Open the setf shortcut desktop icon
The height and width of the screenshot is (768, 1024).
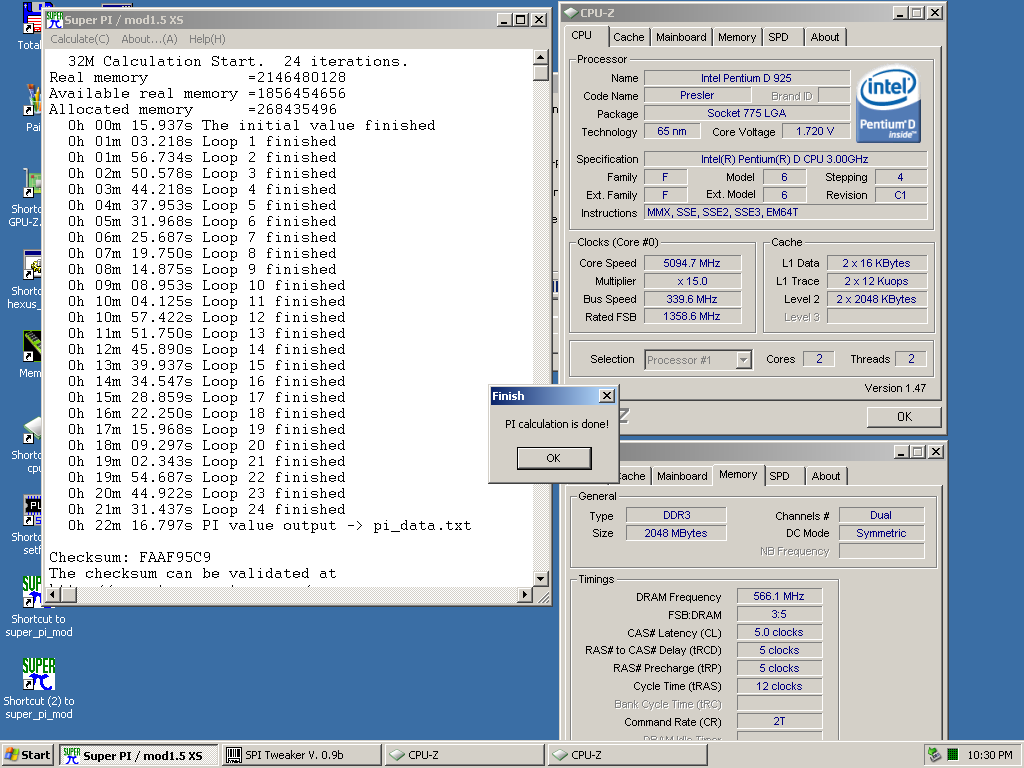pyautogui.click(x=32, y=511)
